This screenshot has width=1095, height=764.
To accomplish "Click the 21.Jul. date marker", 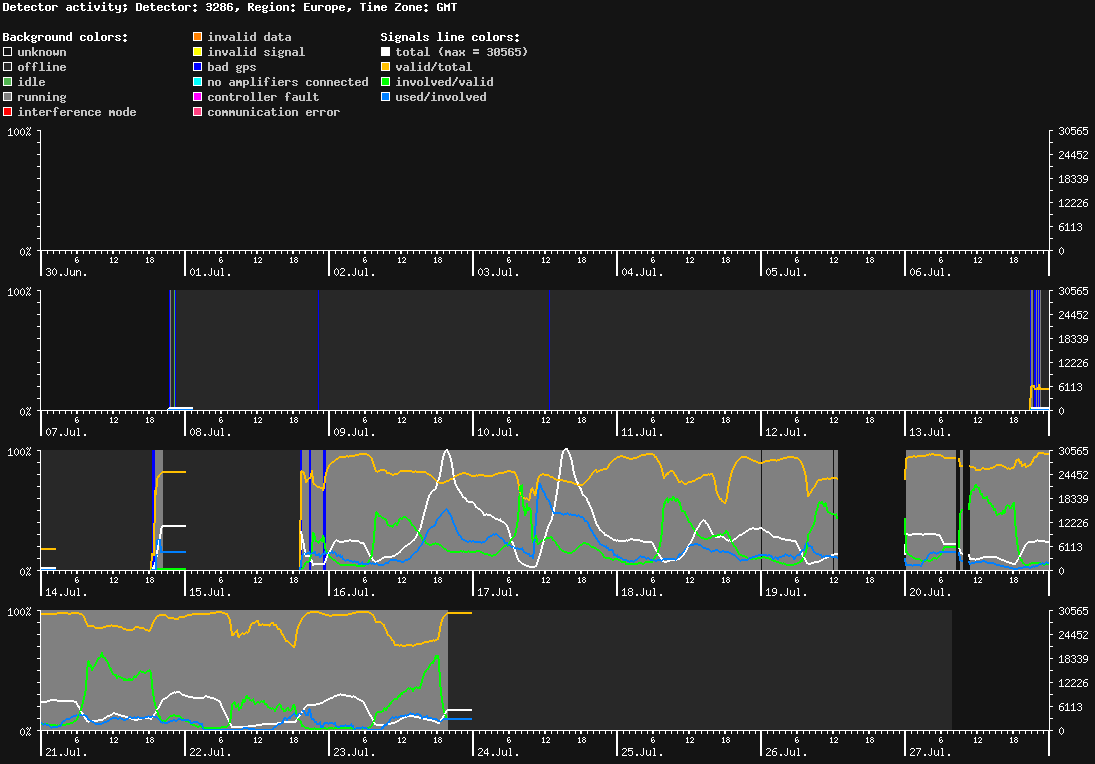I will tap(66, 752).
